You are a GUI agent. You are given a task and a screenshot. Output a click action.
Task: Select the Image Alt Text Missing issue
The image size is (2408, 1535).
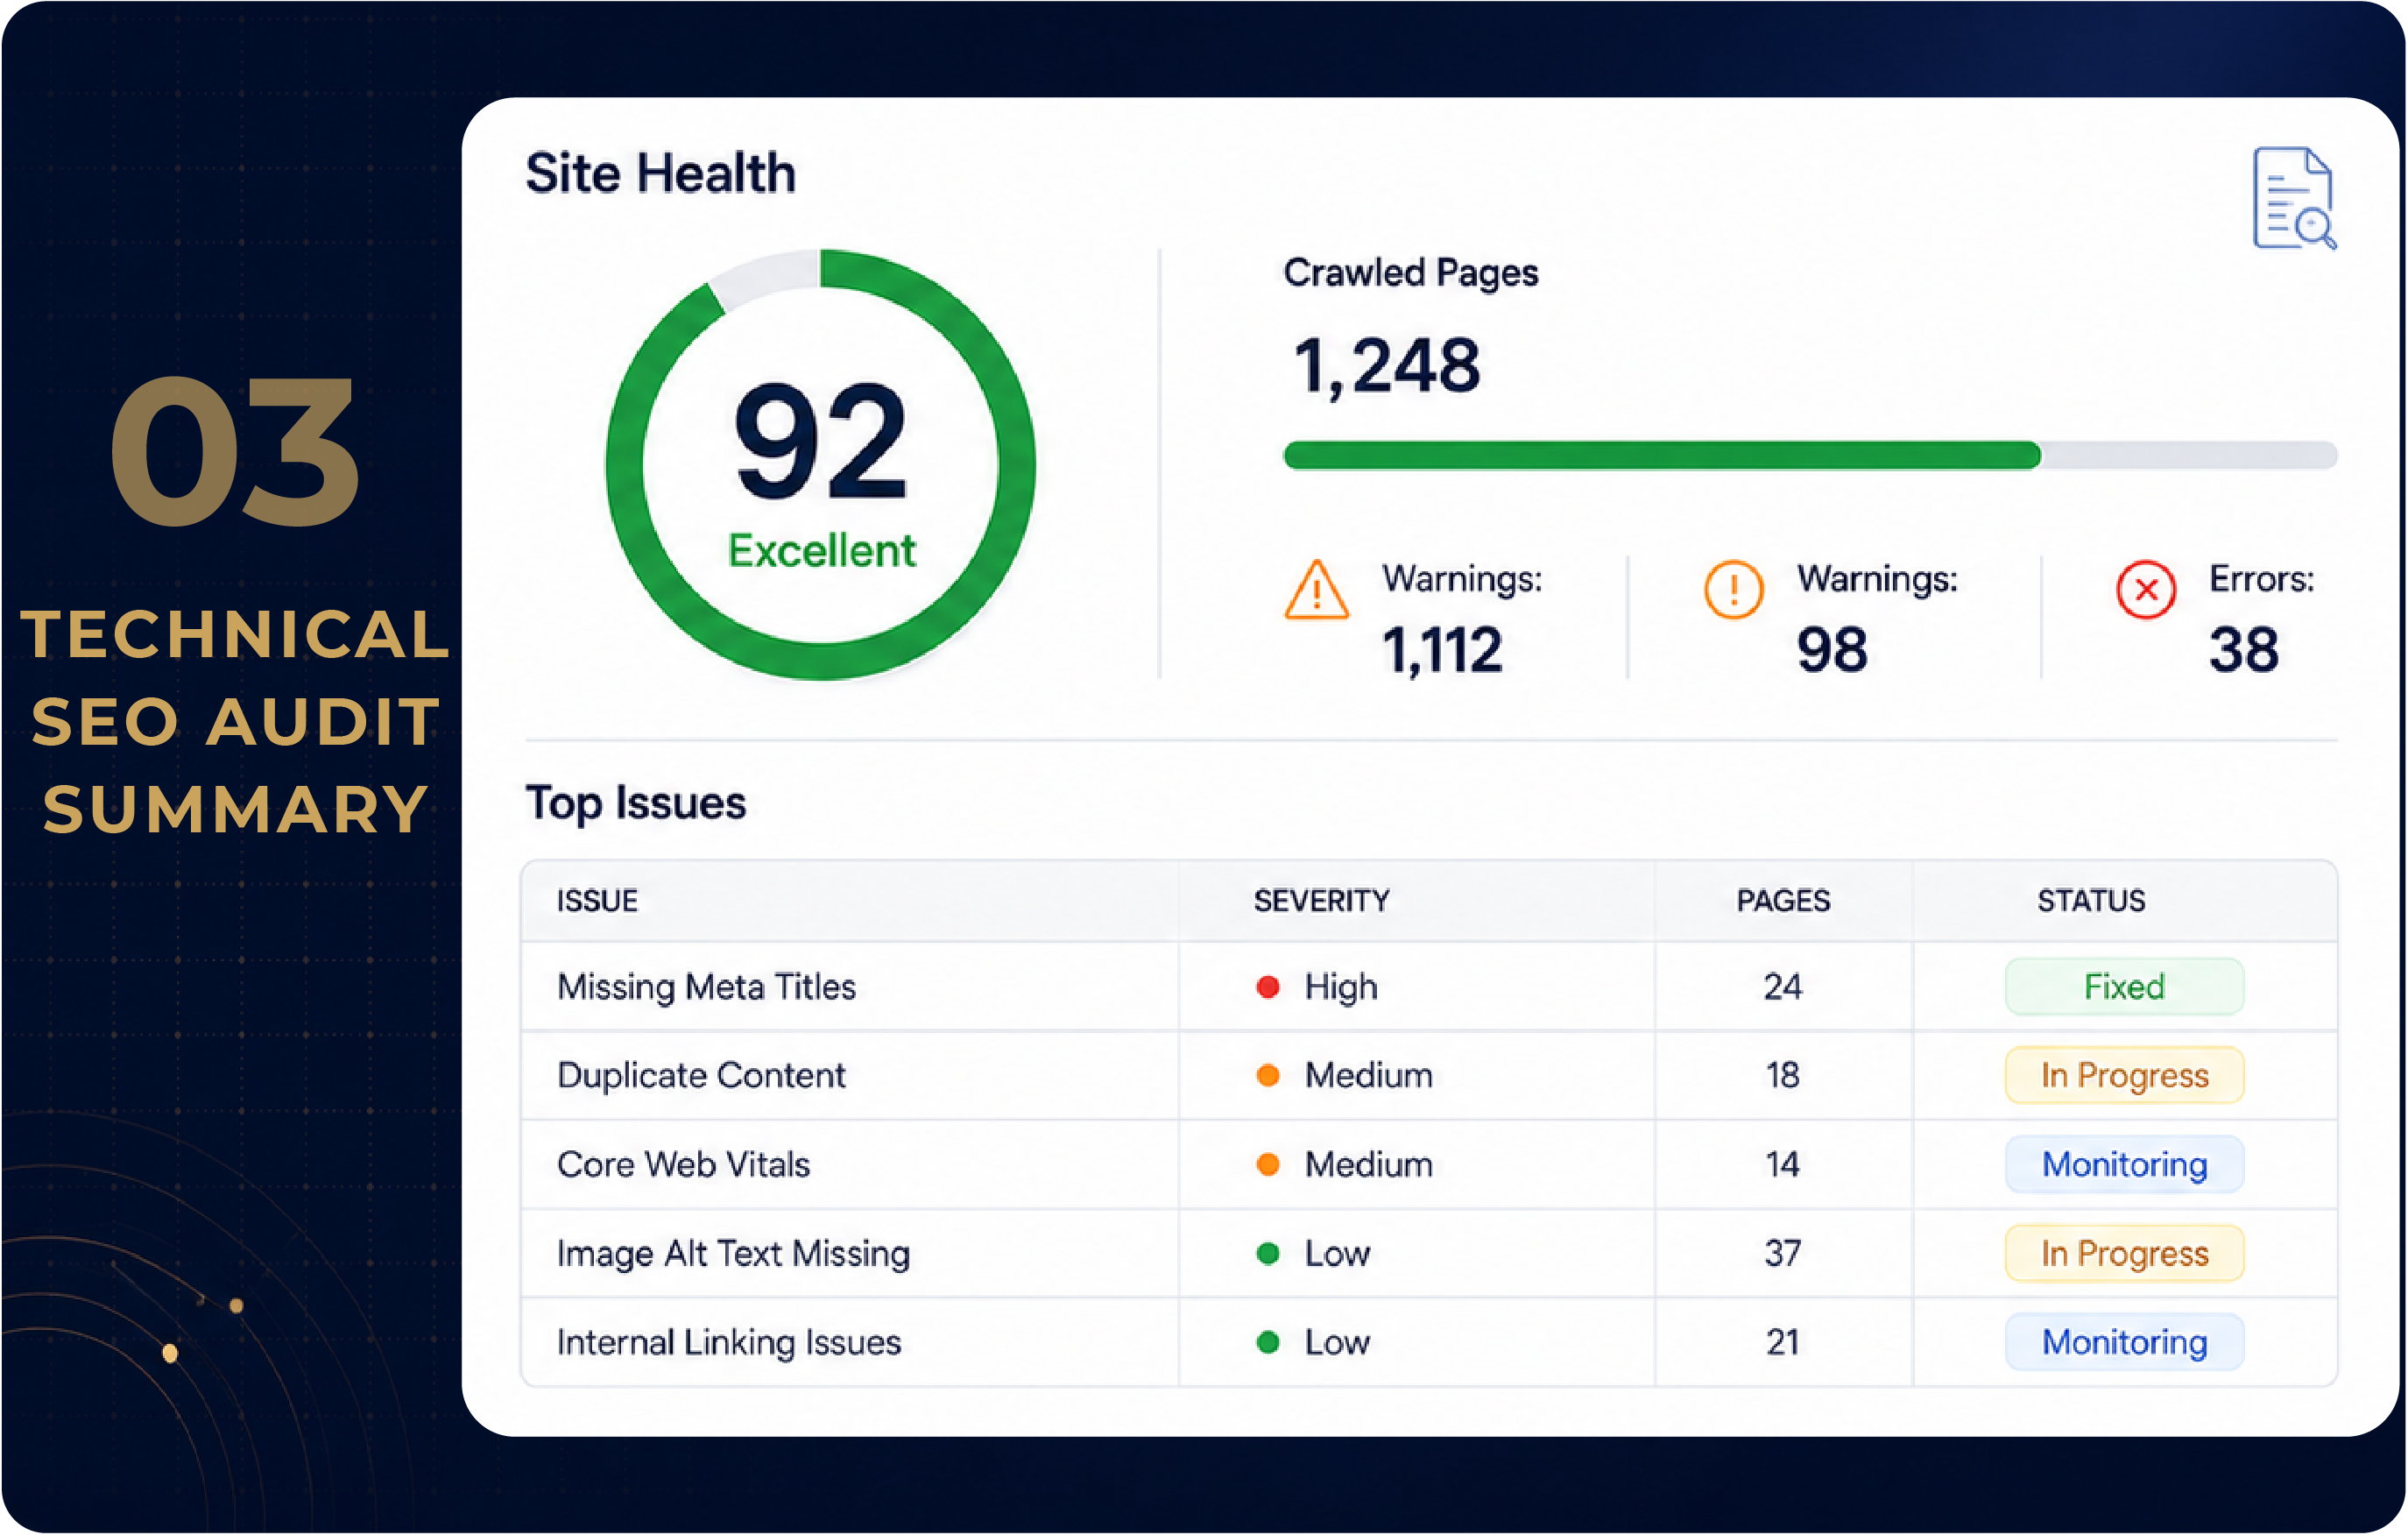(733, 1254)
